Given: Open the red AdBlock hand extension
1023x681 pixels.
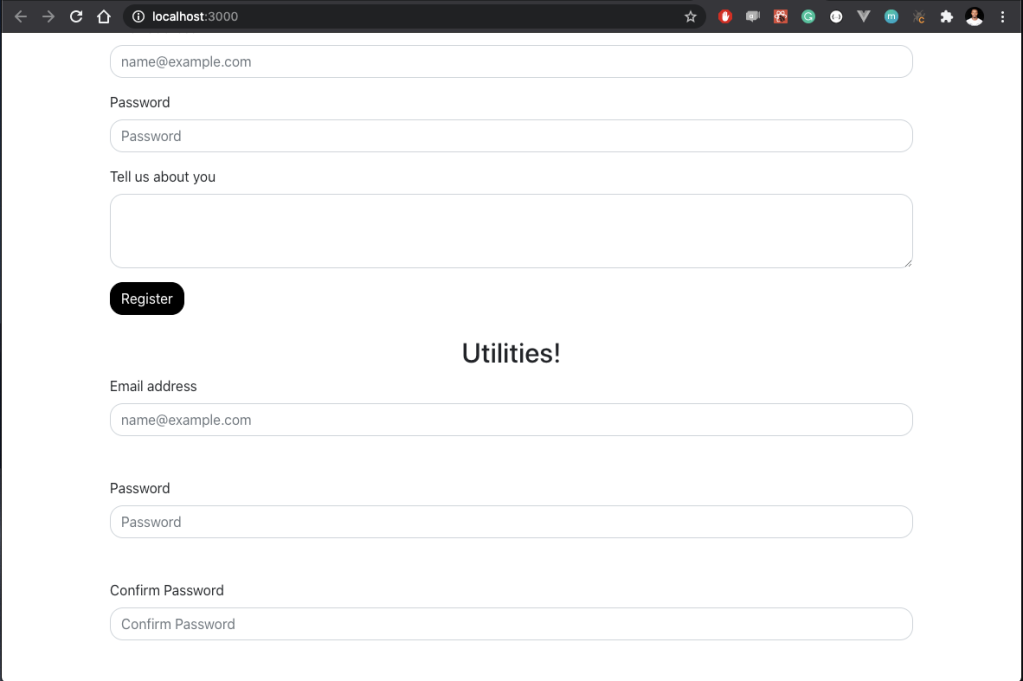Looking at the screenshot, I should (725, 16).
